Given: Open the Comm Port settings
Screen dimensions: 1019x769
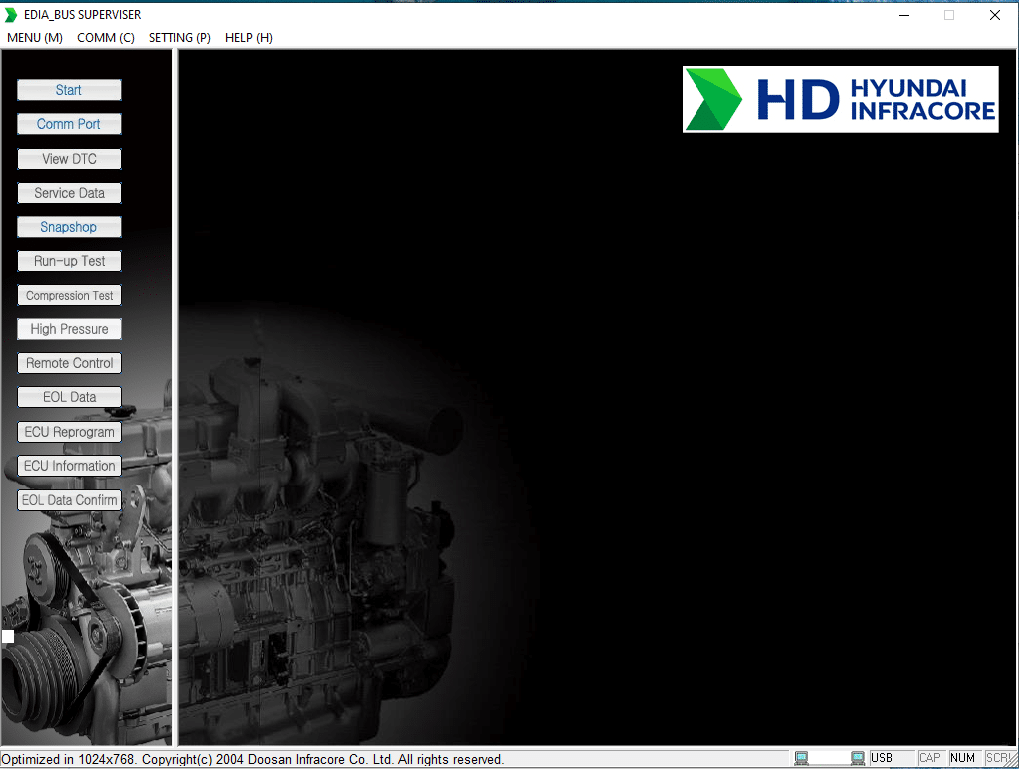Looking at the screenshot, I should pyautogui.click(x=69, y=124).
